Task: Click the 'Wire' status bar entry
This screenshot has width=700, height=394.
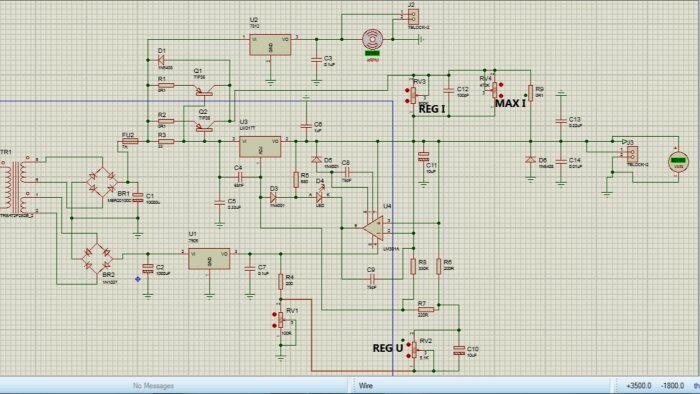Action: (366, 386)
